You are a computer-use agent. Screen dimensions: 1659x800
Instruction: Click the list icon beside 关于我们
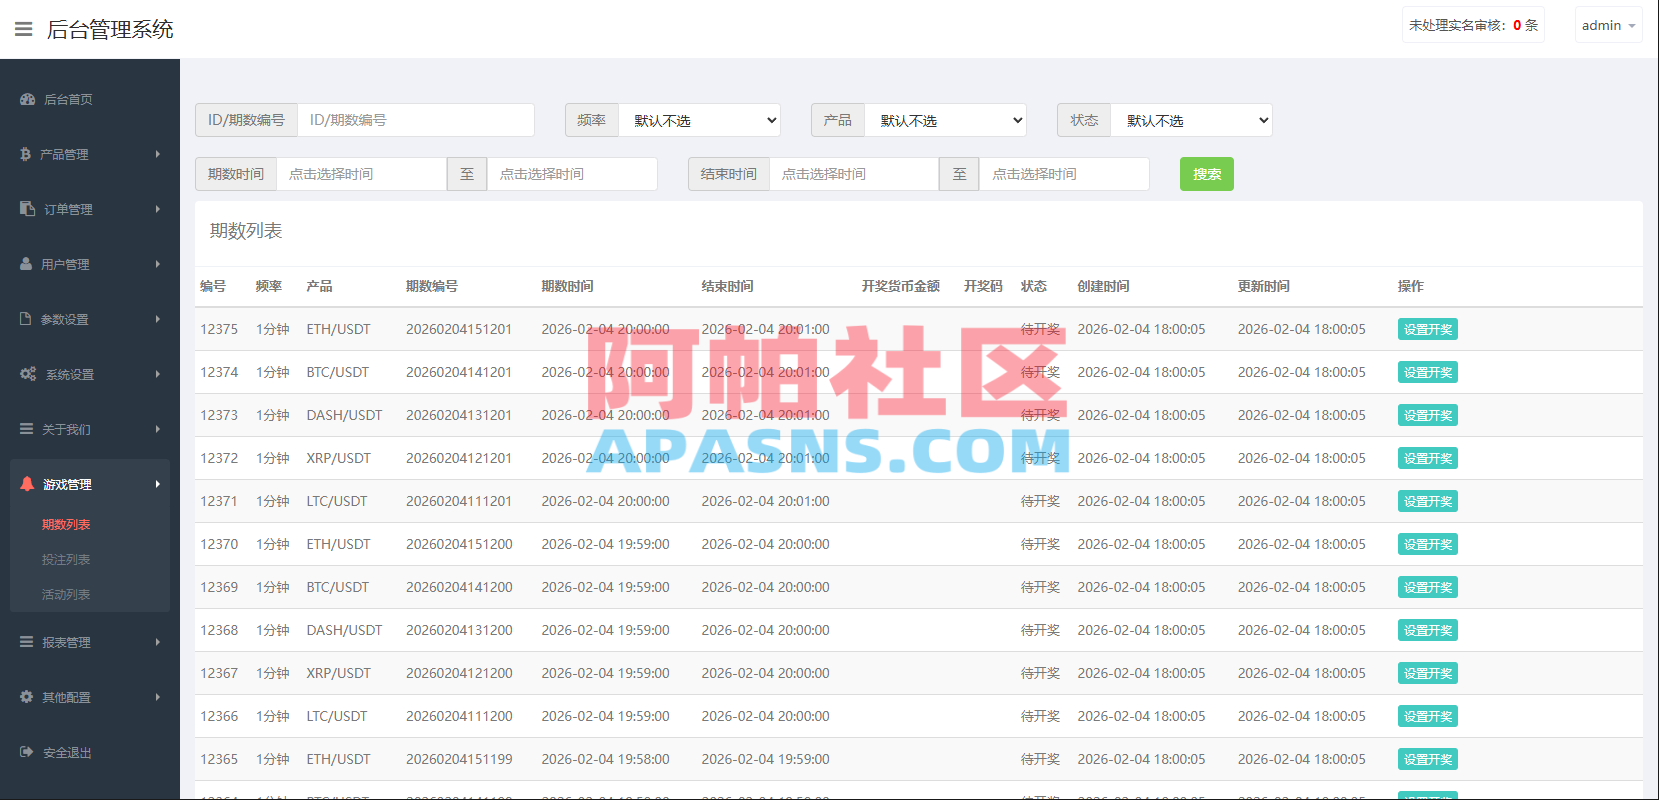pos(27,429)
